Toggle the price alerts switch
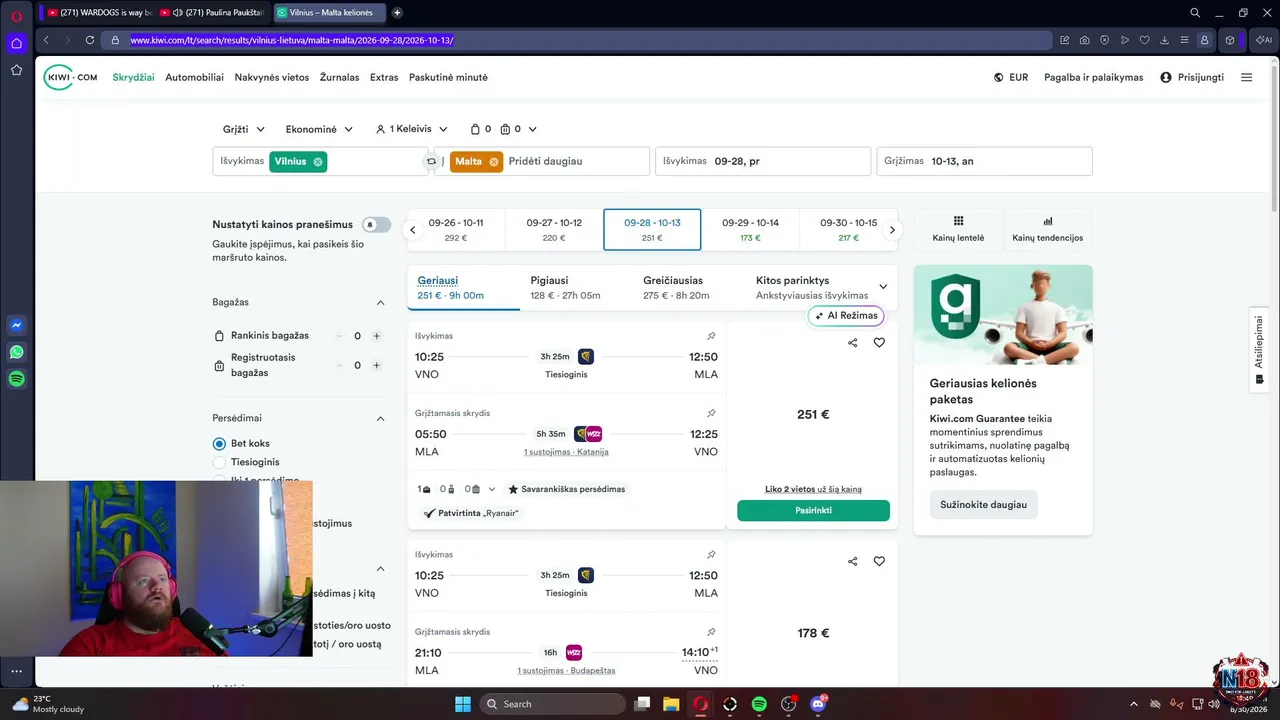 (x=376, y=225)
